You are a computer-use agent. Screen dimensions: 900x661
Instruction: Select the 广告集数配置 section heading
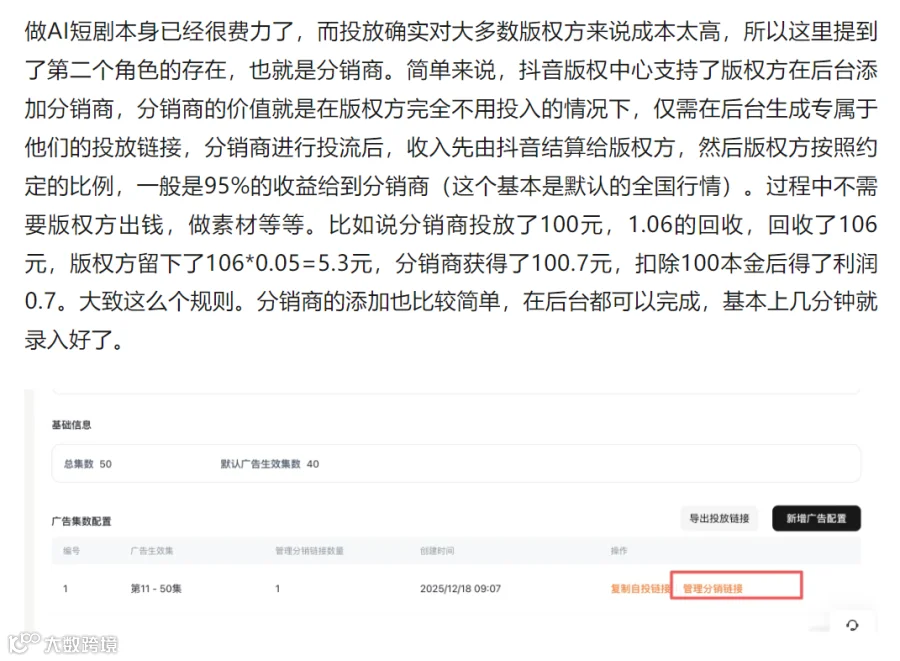click(x=82, y=521)
